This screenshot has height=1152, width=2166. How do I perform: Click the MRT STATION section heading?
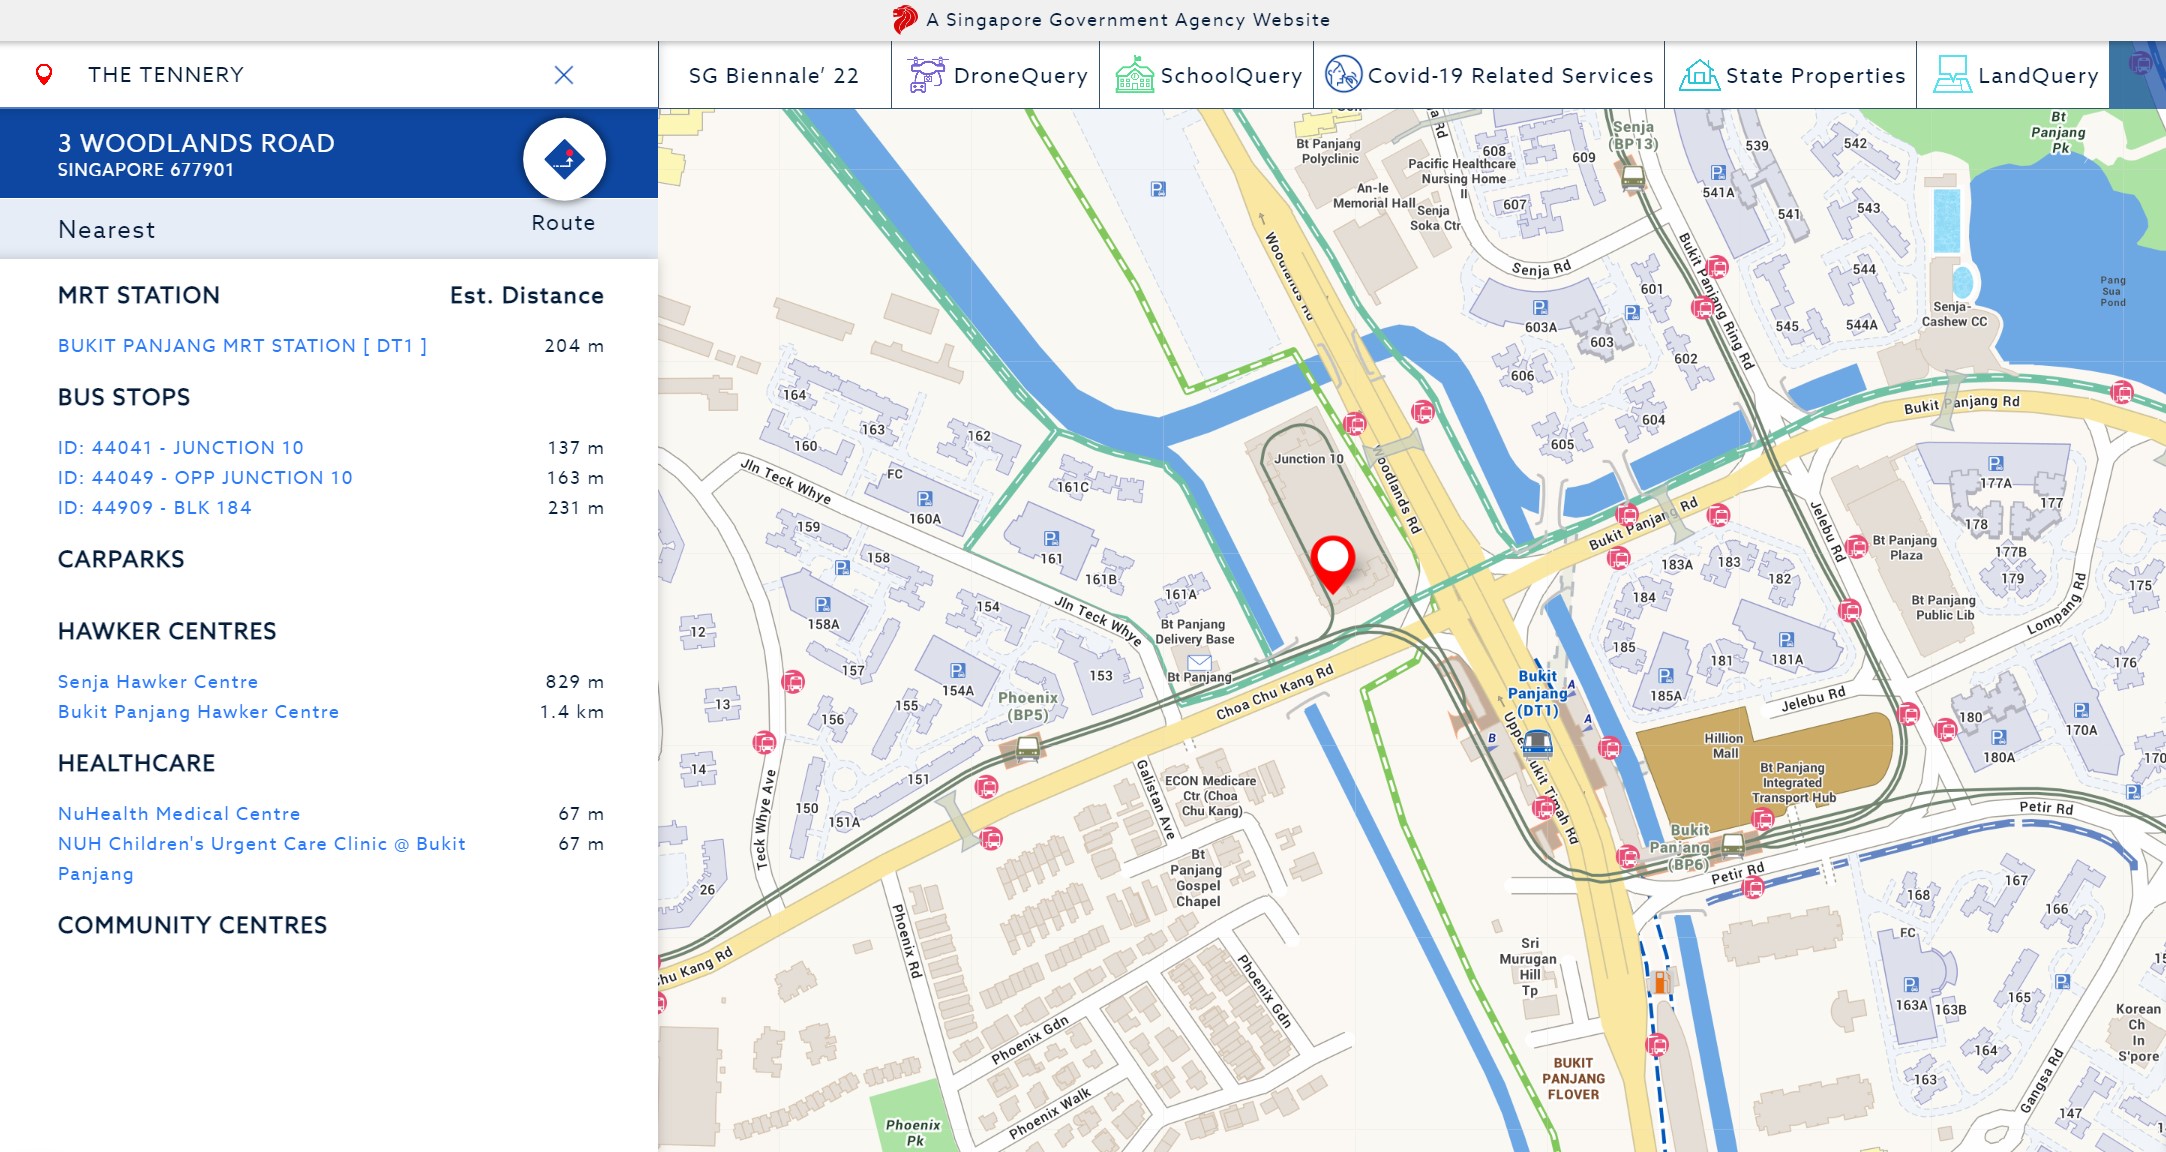[x=139, y=295]
